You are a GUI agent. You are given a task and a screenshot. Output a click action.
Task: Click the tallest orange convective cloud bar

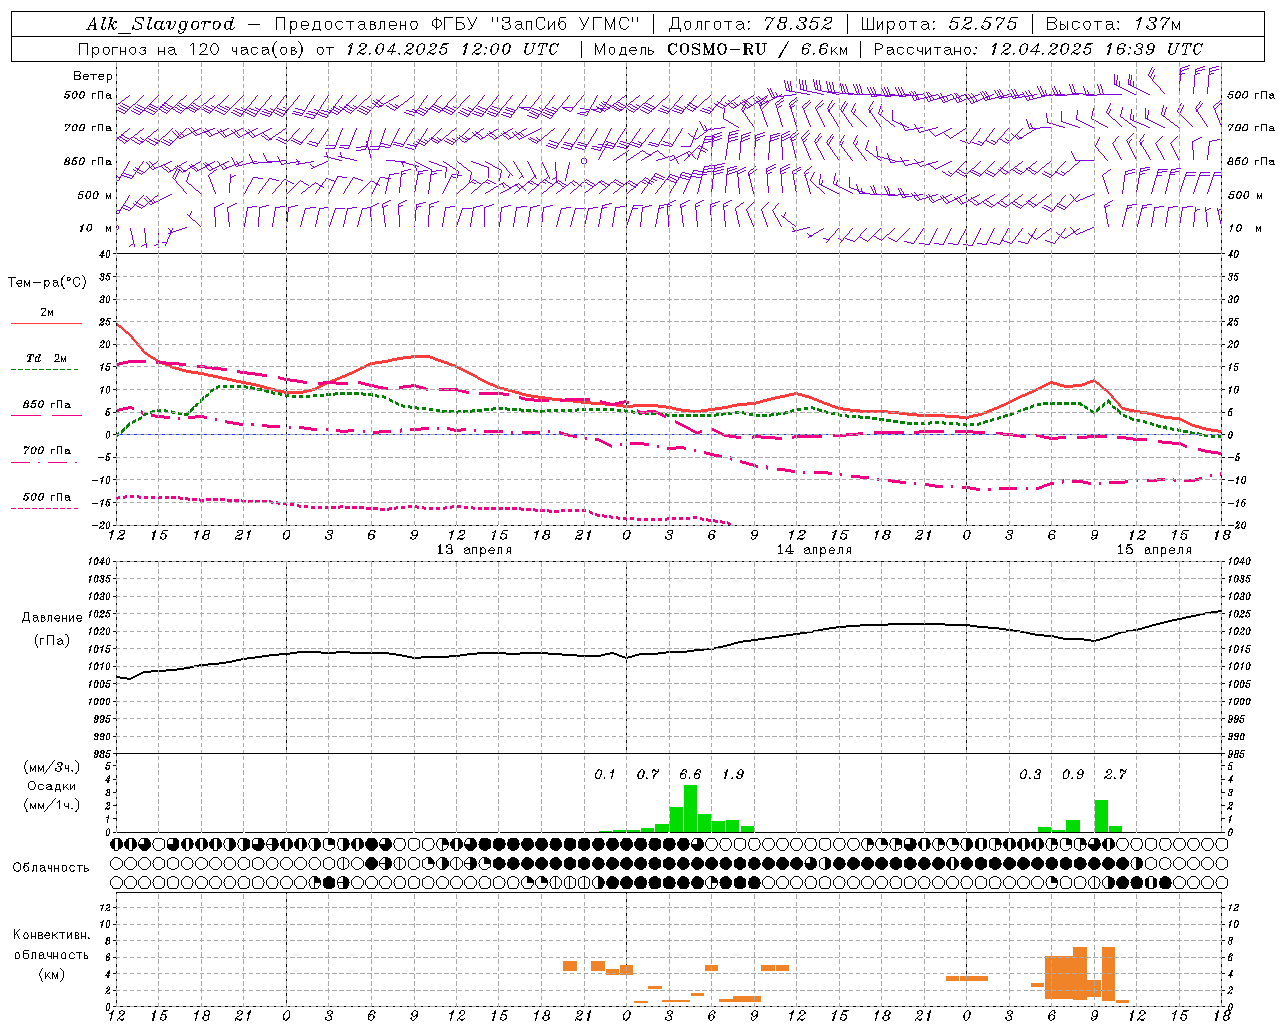coord(1108,974)
